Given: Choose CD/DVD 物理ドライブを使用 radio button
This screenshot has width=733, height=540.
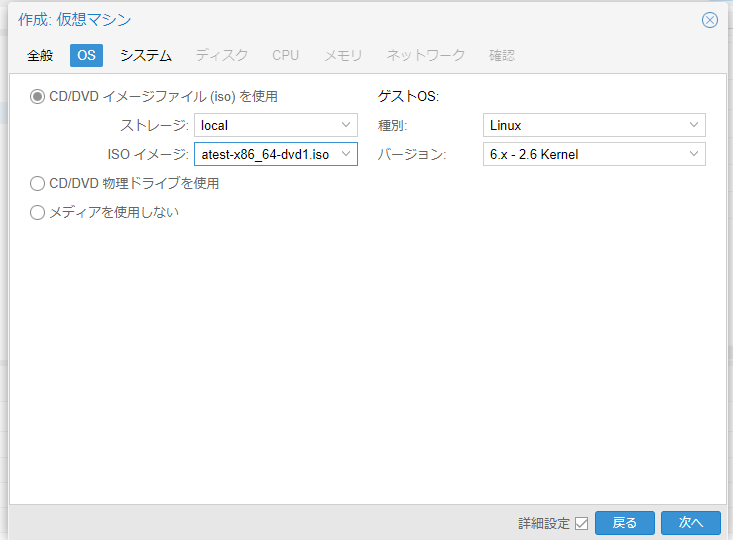Looking at the screenshot, I should click(x=38, y=184).
